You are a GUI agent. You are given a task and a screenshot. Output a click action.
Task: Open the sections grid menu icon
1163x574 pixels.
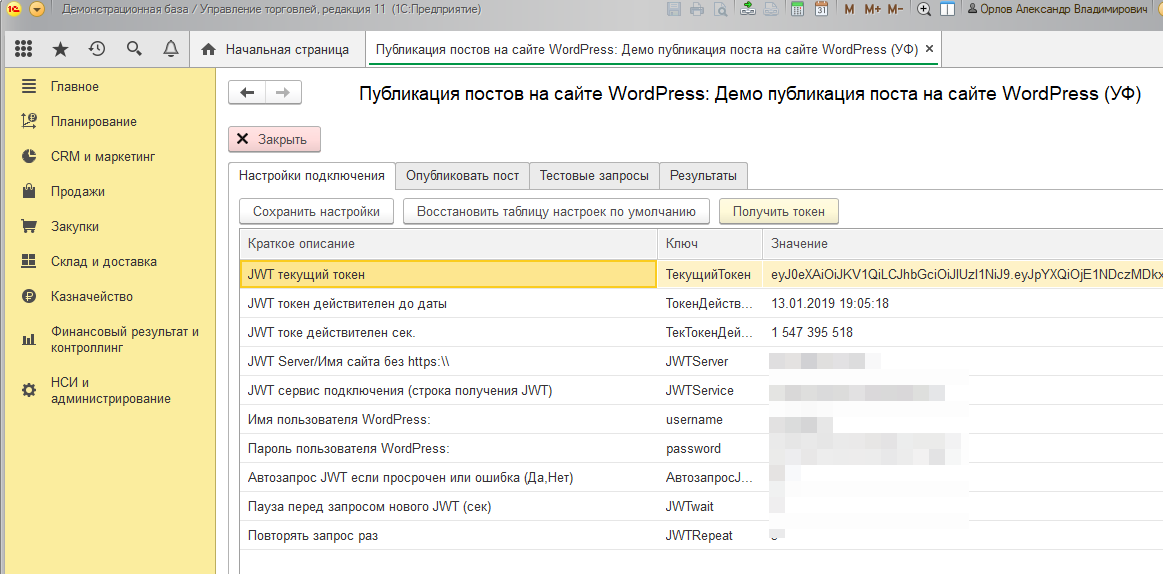(x=24, y=49)
